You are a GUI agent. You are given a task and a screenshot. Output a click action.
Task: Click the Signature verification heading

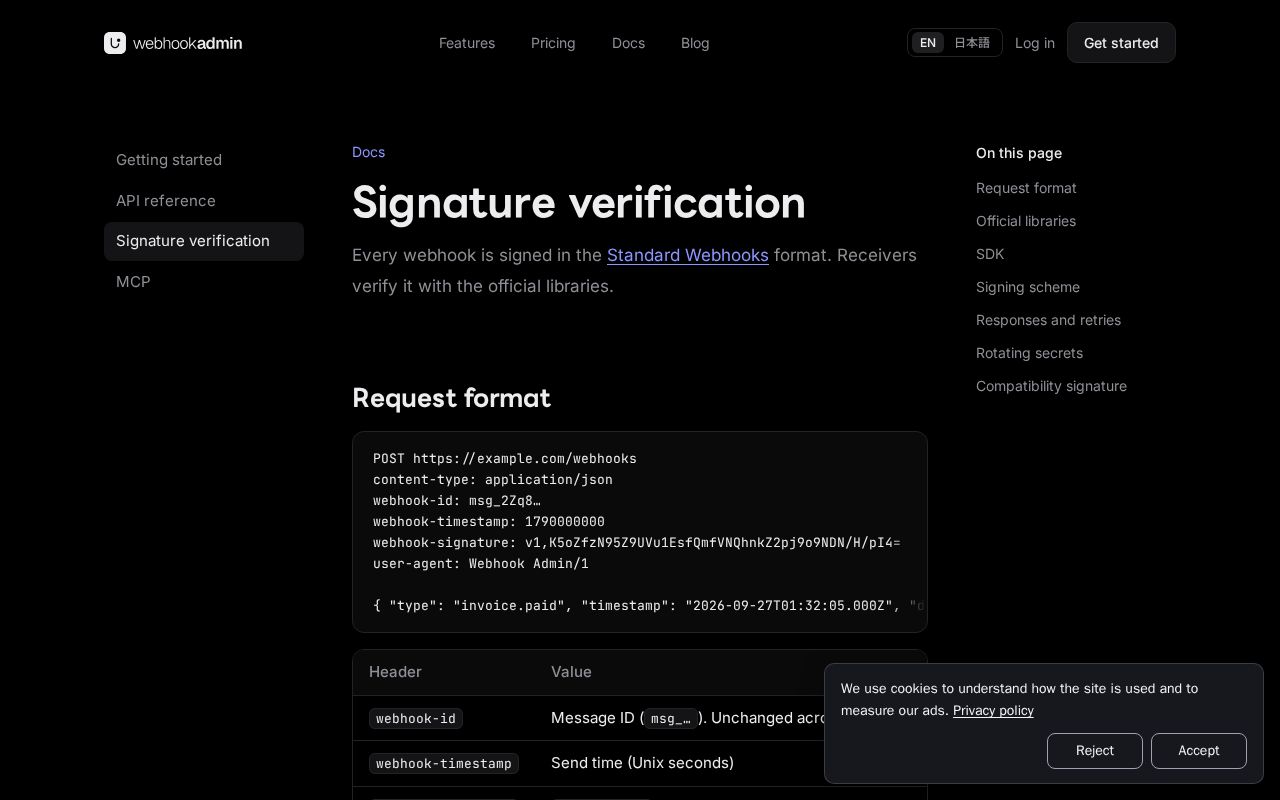tap(579, 203)
